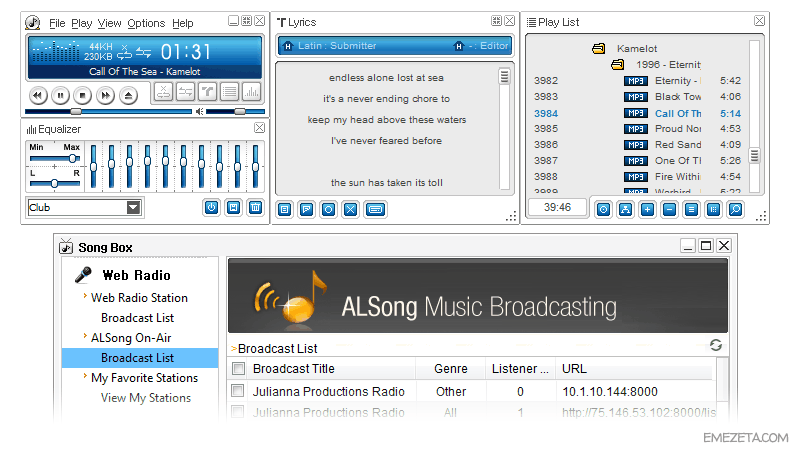
Task: Click the eject/open file button
Action: point(128,95)
